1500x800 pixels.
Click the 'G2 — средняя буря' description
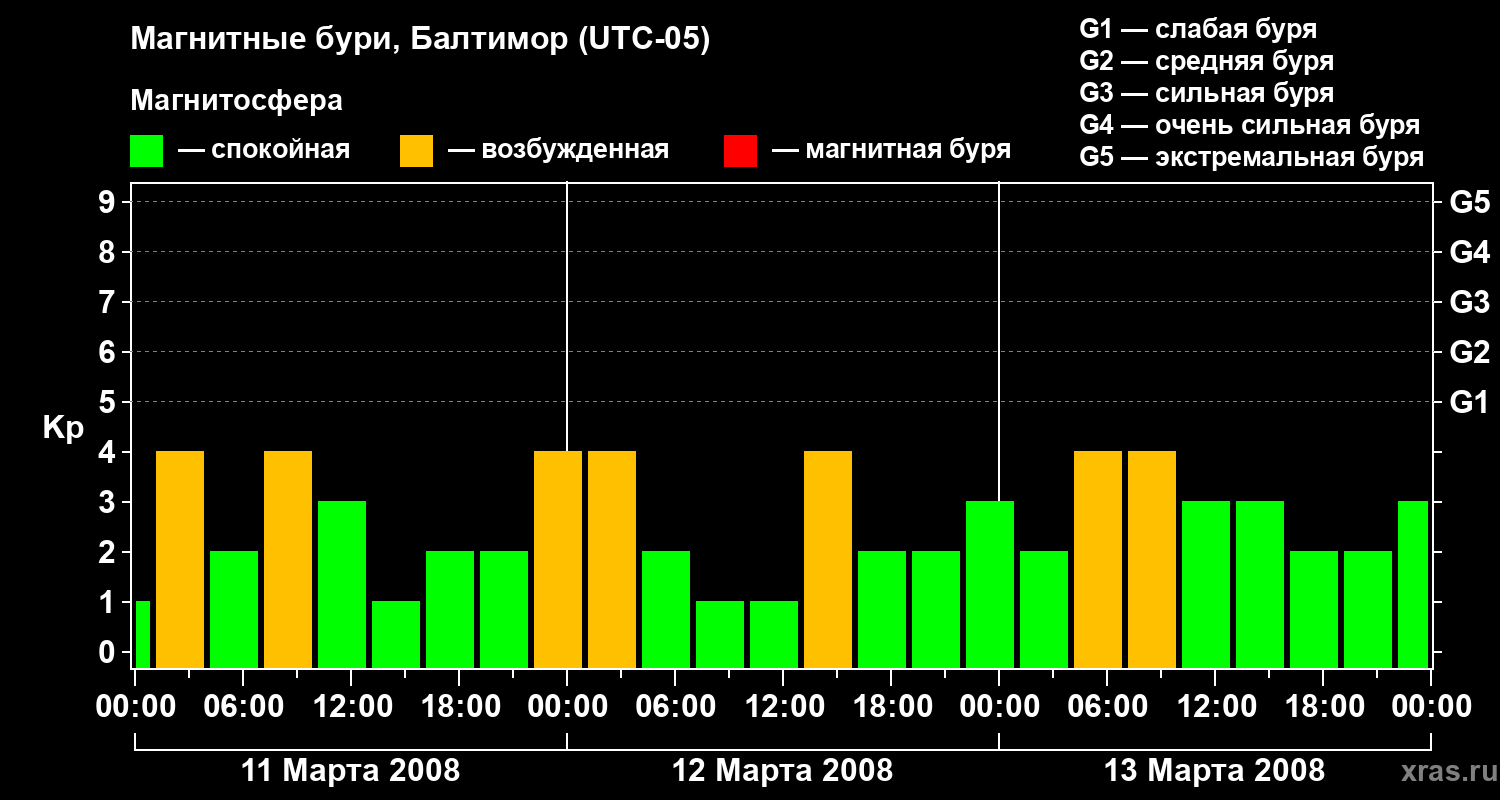1206,61
